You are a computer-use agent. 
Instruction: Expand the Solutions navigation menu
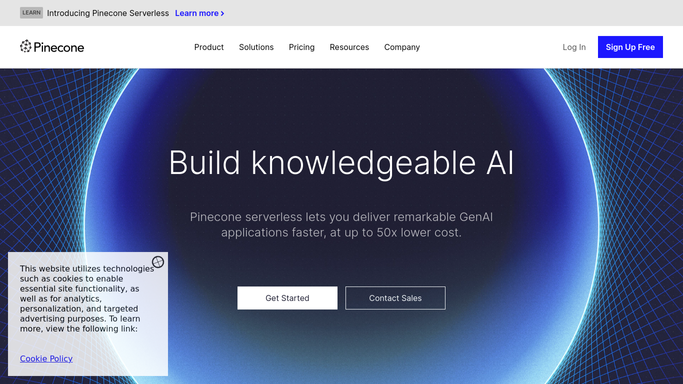pos(256,47)
